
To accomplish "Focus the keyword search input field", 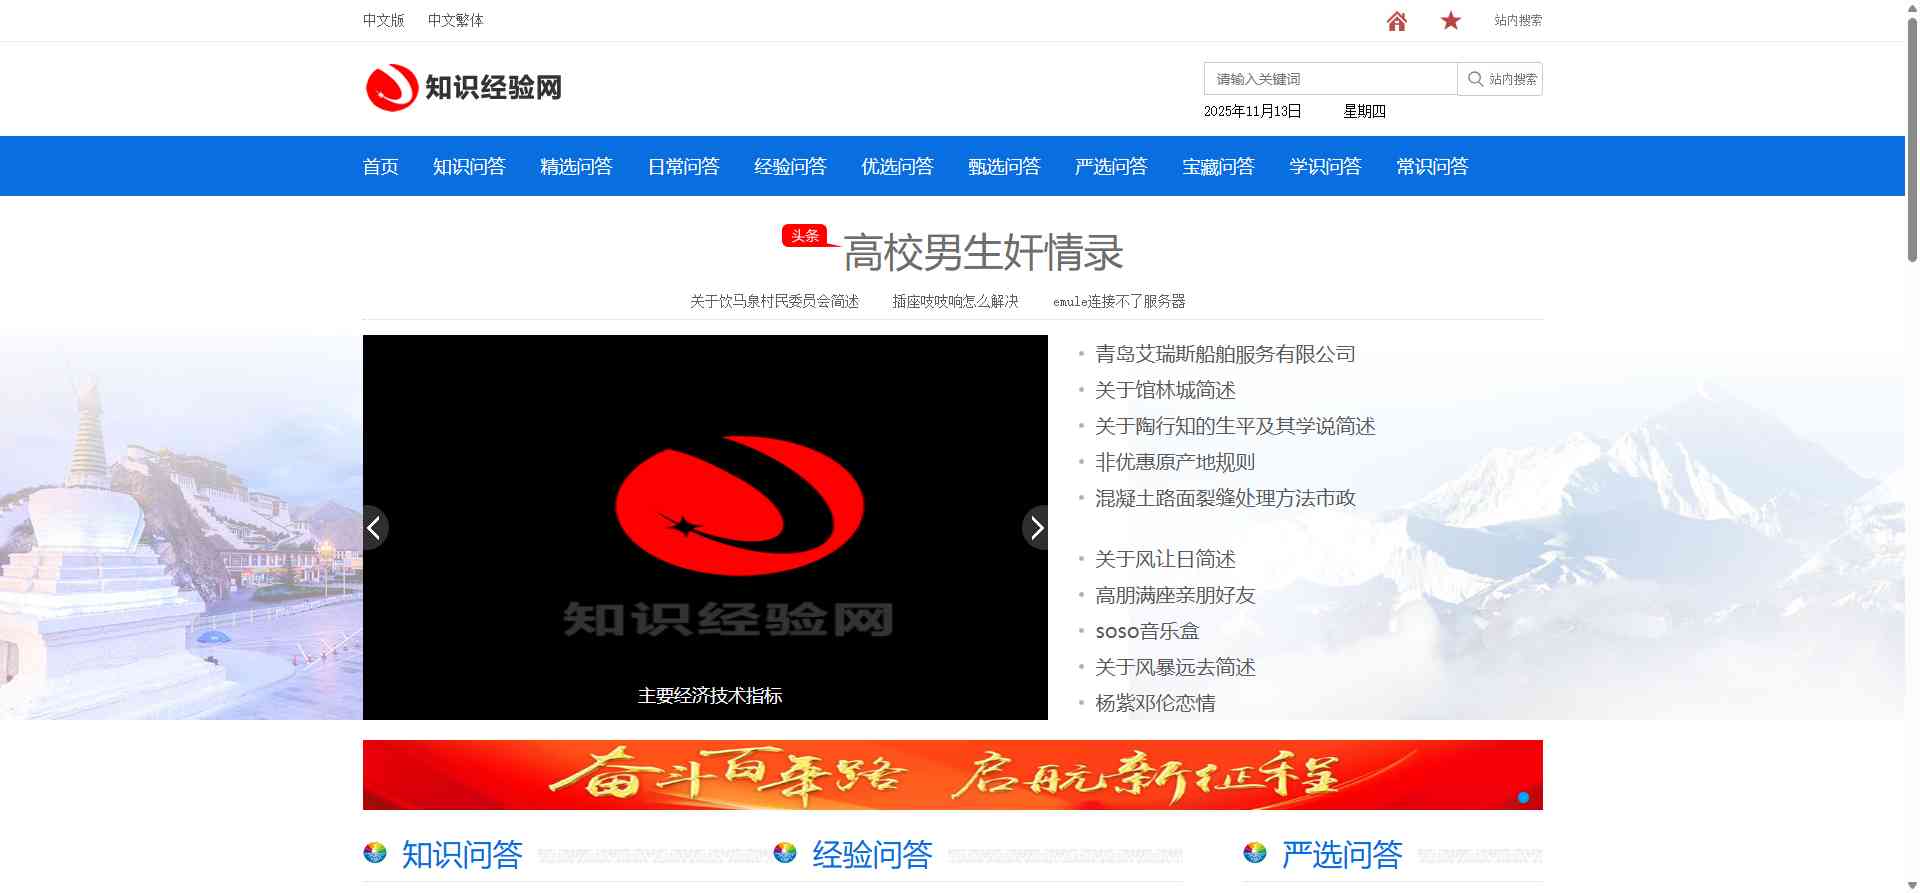I will 1330,79.
